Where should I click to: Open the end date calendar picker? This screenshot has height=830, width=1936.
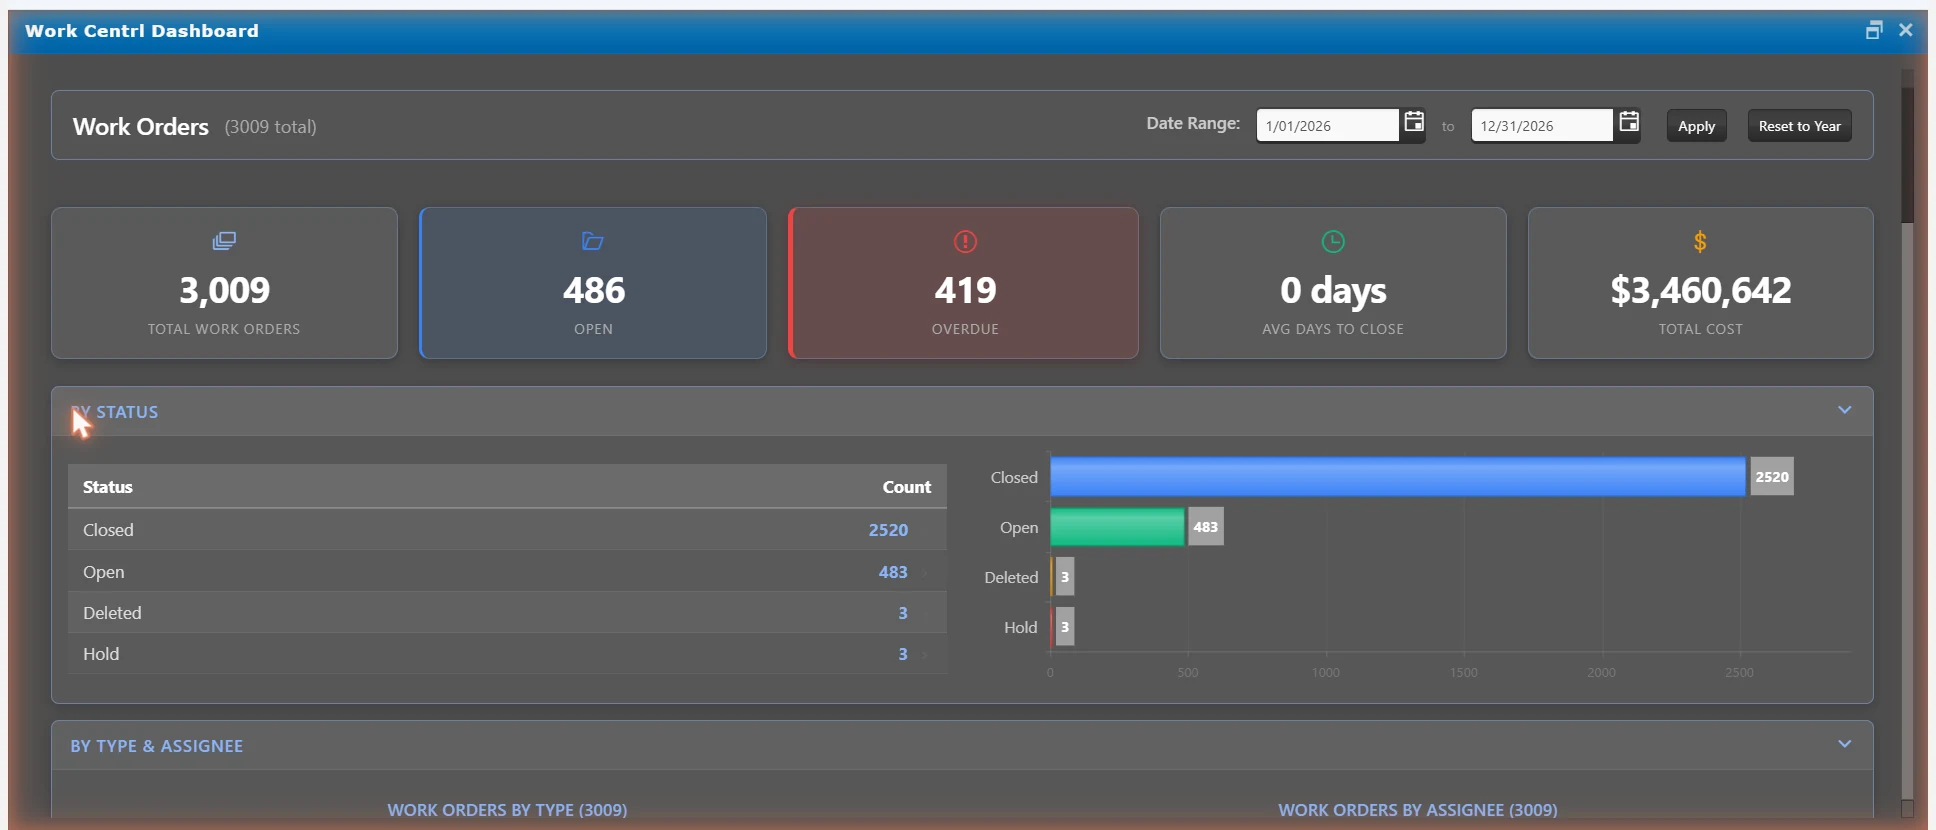point(1628,123)
